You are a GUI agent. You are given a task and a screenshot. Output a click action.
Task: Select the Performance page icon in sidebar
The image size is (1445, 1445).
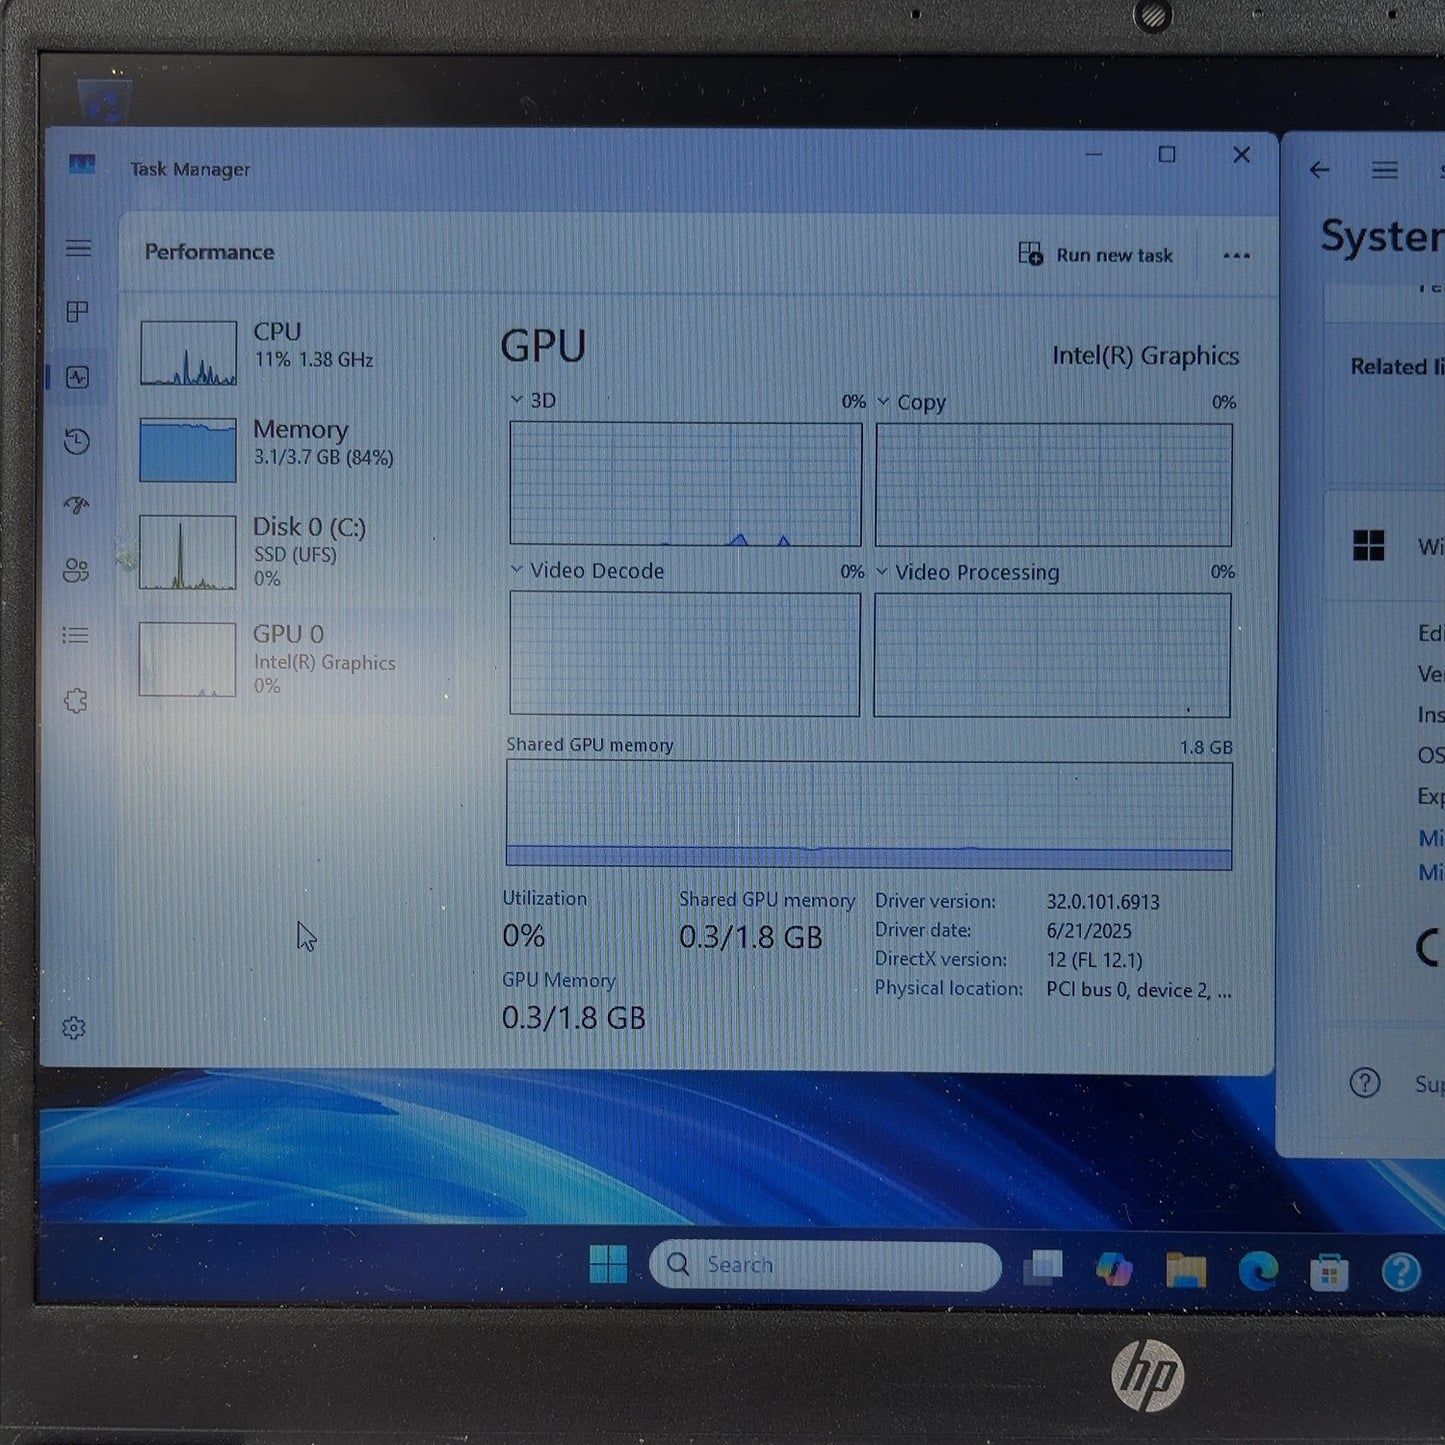[x=77, y=377]
